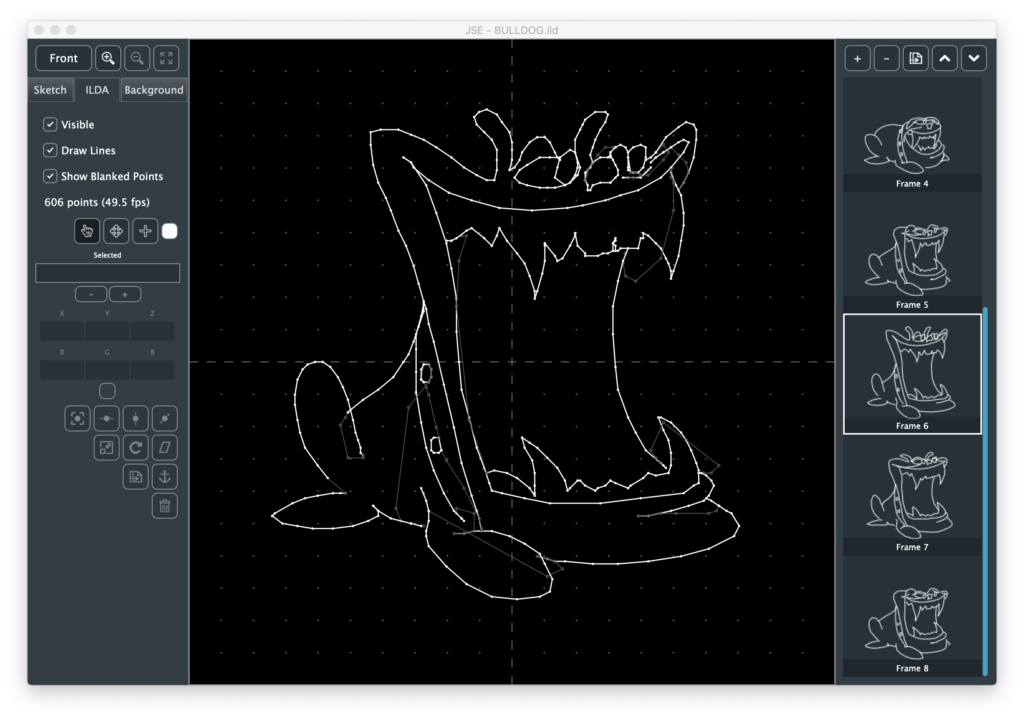Switch to the Sketch tab

click(50, 90)
